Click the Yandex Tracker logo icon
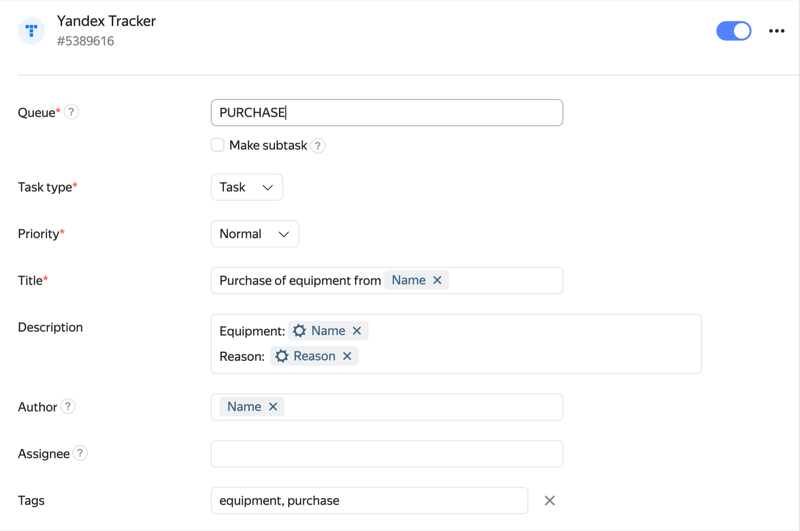This screenshot has width=800, height=531. [x=32, y=31]
